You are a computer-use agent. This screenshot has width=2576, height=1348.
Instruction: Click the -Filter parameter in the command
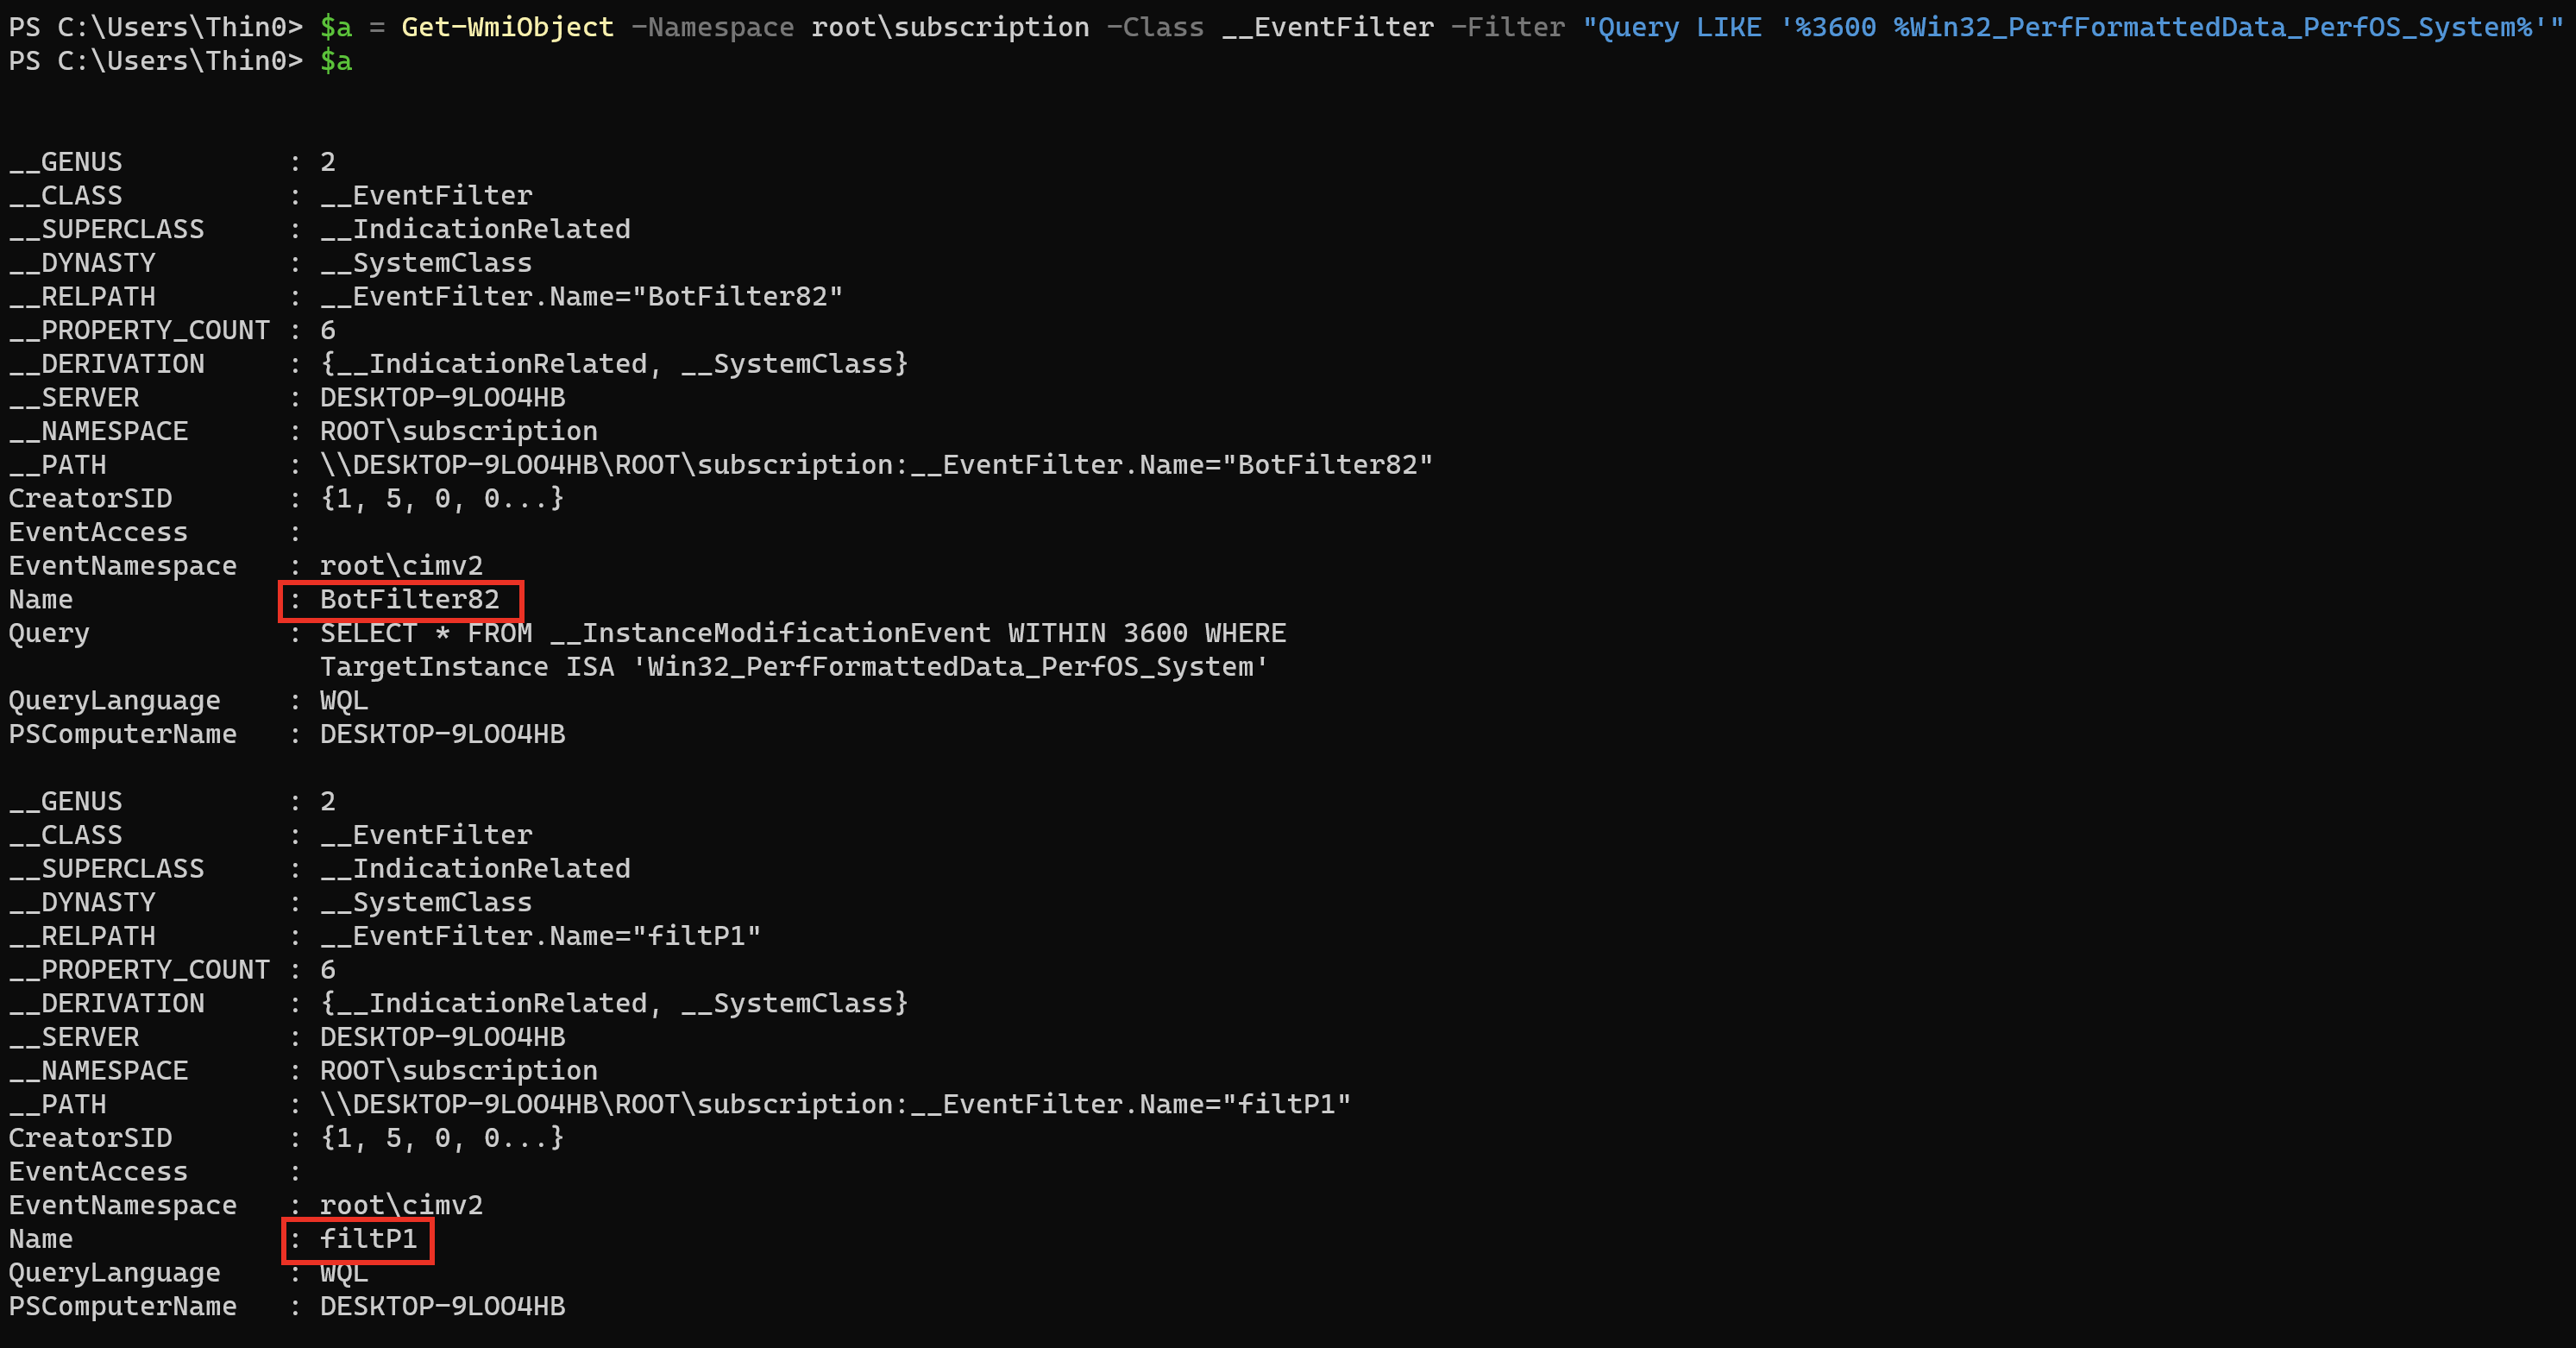click(x=1507, y=27)
